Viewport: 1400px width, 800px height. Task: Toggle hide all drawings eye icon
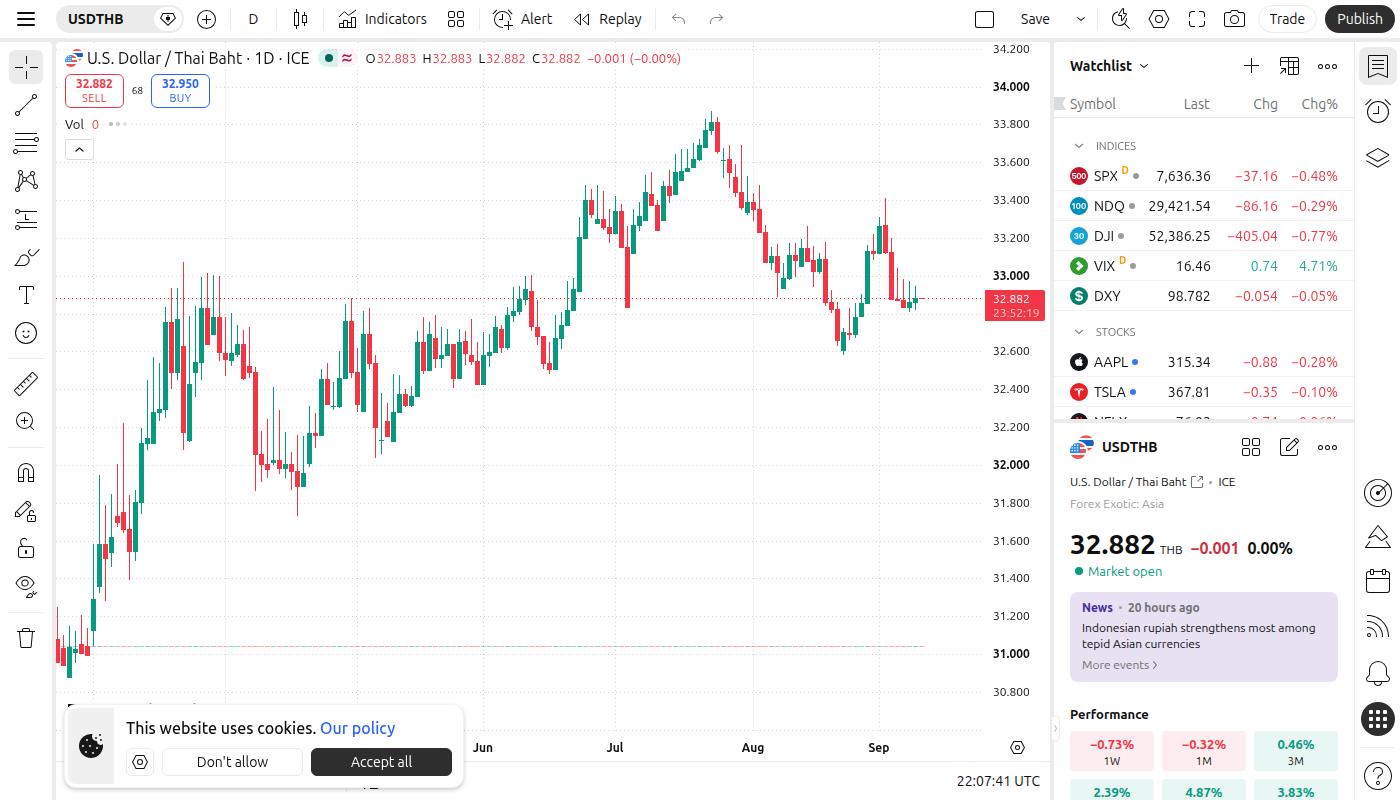tap(26, 586)
